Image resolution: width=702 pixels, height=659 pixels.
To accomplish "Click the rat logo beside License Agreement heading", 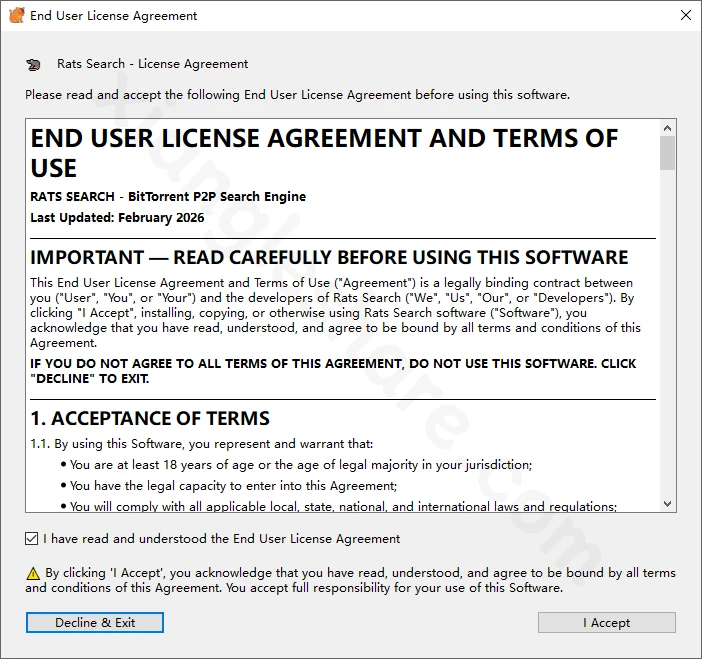I will pyautogui.click(x=33, y=64).
